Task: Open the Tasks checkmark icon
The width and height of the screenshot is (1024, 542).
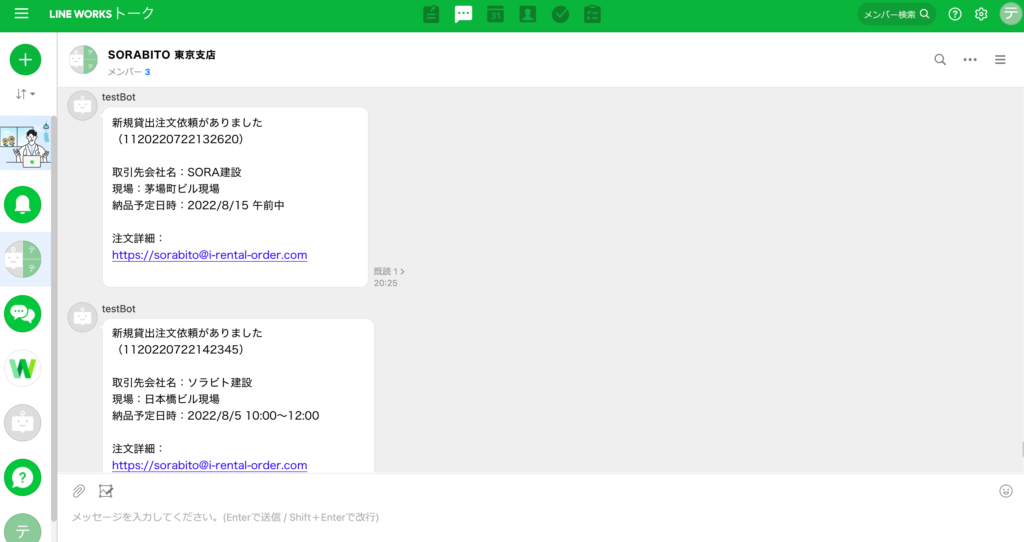Action: point(560,14)
